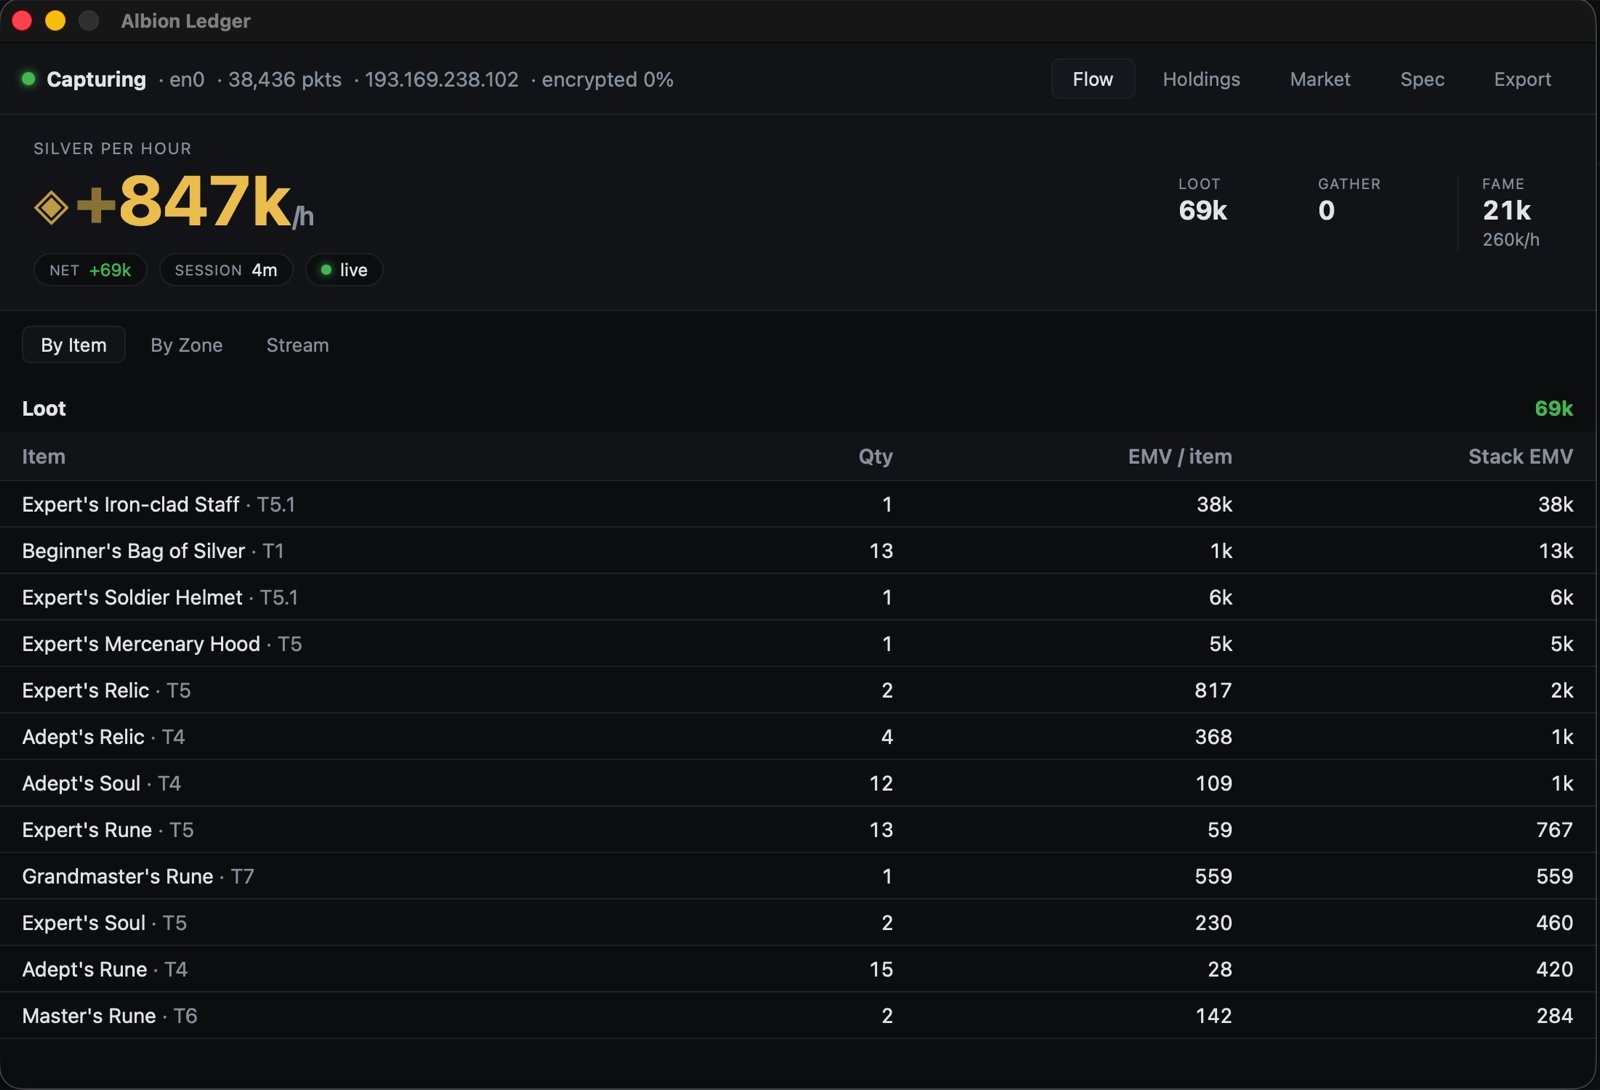The image size is (1600, 1090).
Task: Sort by the Qty column header
Action: (875, 457)
